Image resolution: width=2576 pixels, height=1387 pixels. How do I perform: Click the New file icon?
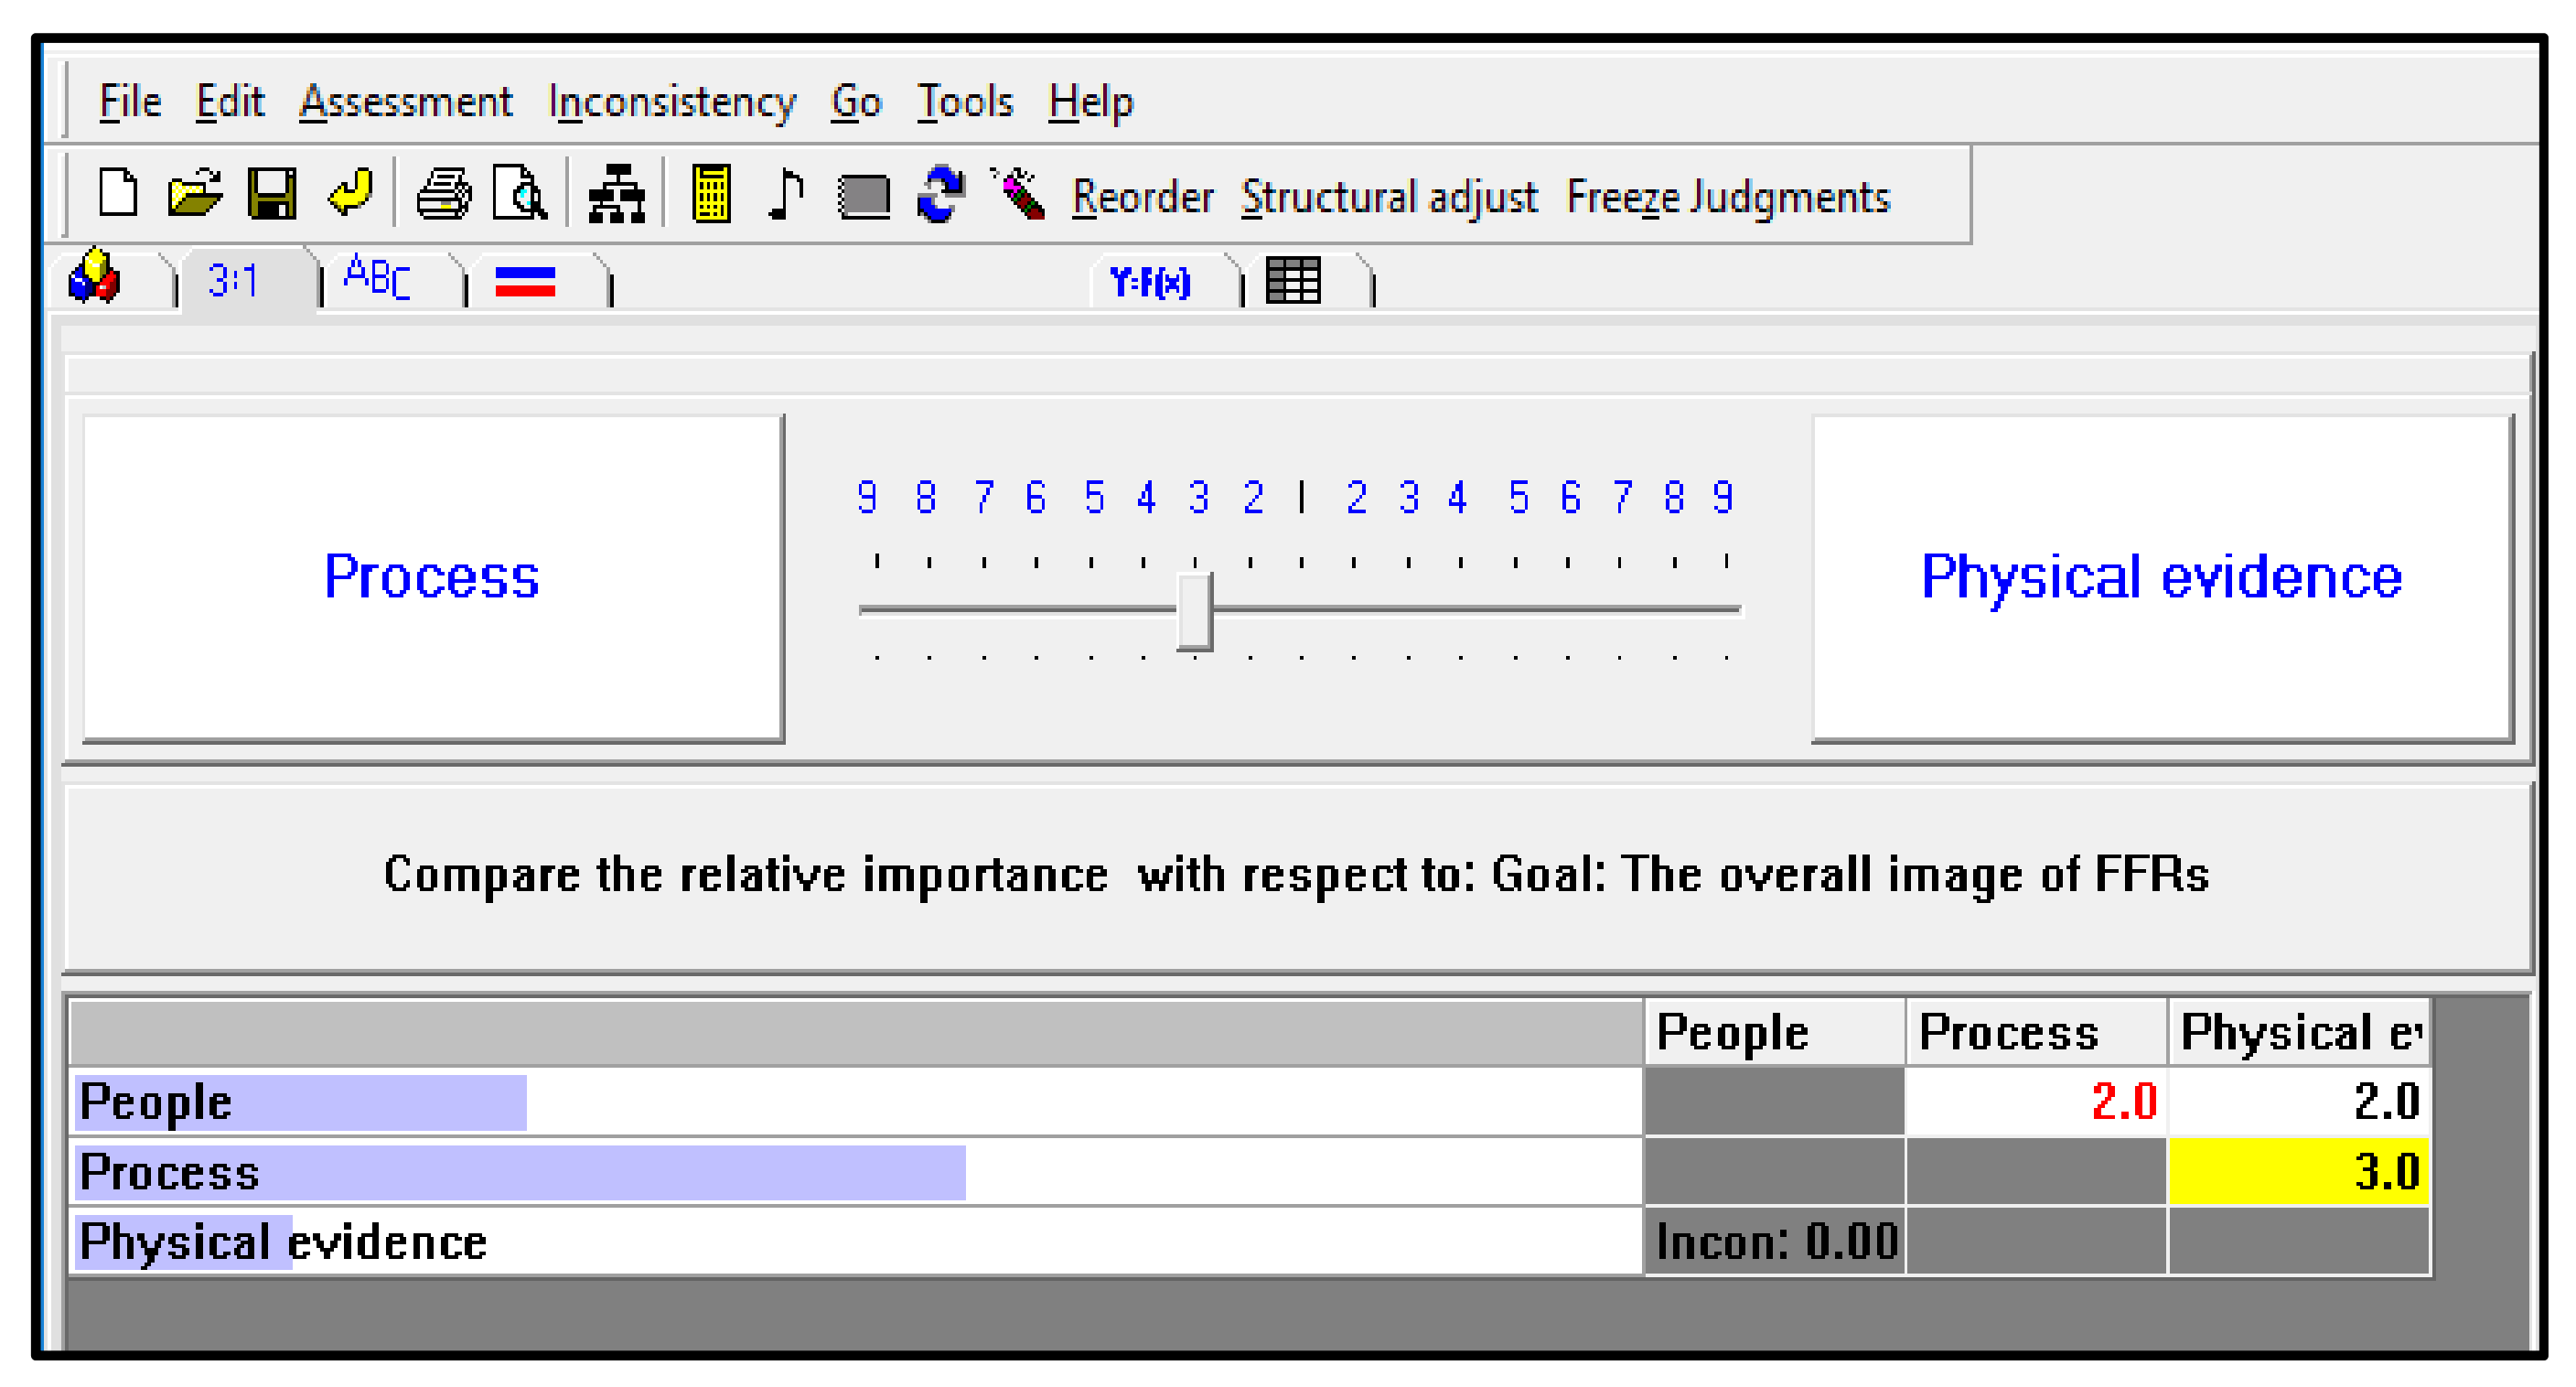118,194
